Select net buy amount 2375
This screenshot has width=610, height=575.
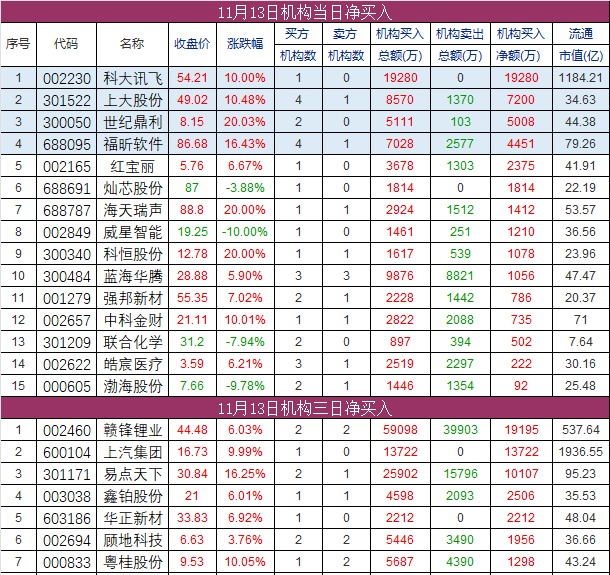(521, 166)
